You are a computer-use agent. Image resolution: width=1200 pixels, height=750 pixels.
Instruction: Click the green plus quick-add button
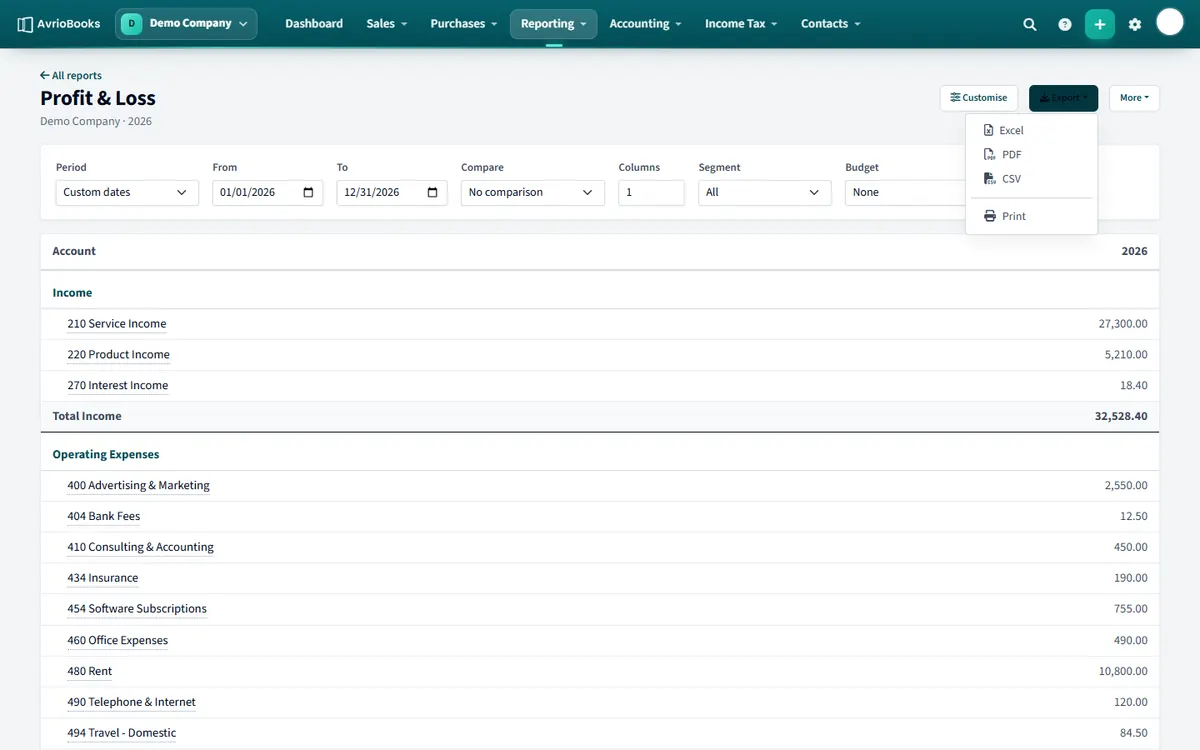1100,24
